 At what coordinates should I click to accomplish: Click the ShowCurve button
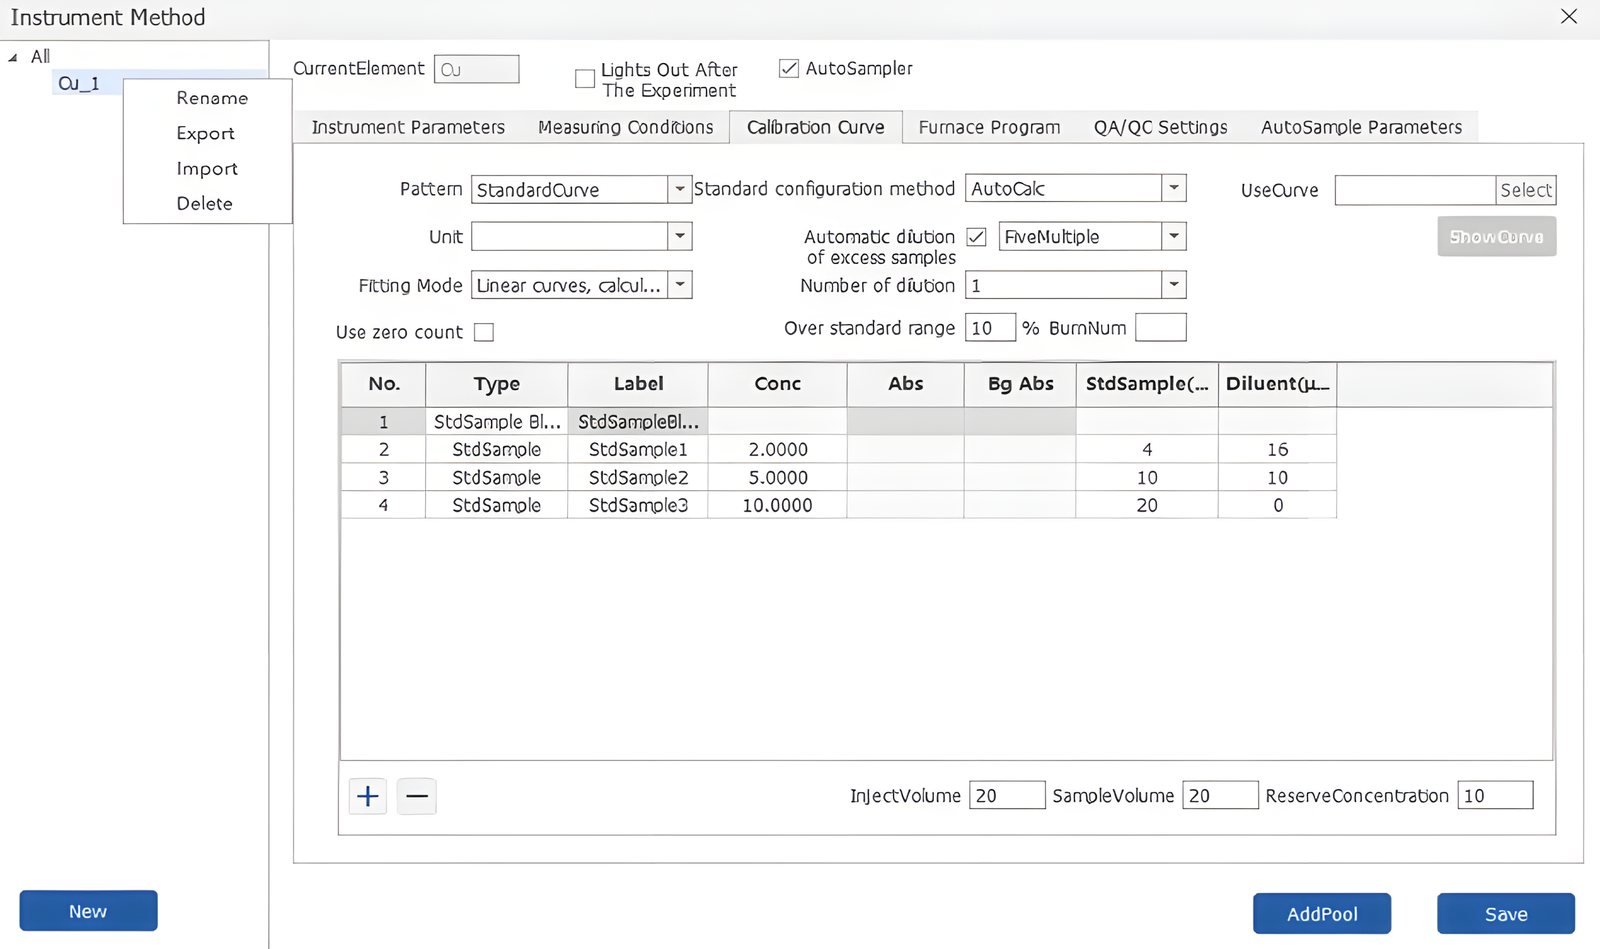point(1497,237)
